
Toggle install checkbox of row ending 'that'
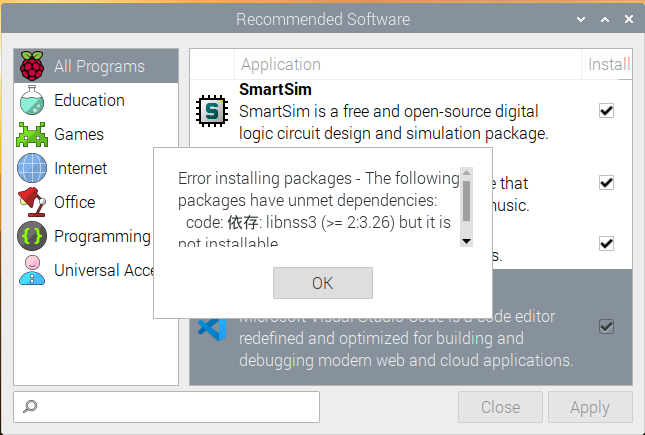click(606, 183)
